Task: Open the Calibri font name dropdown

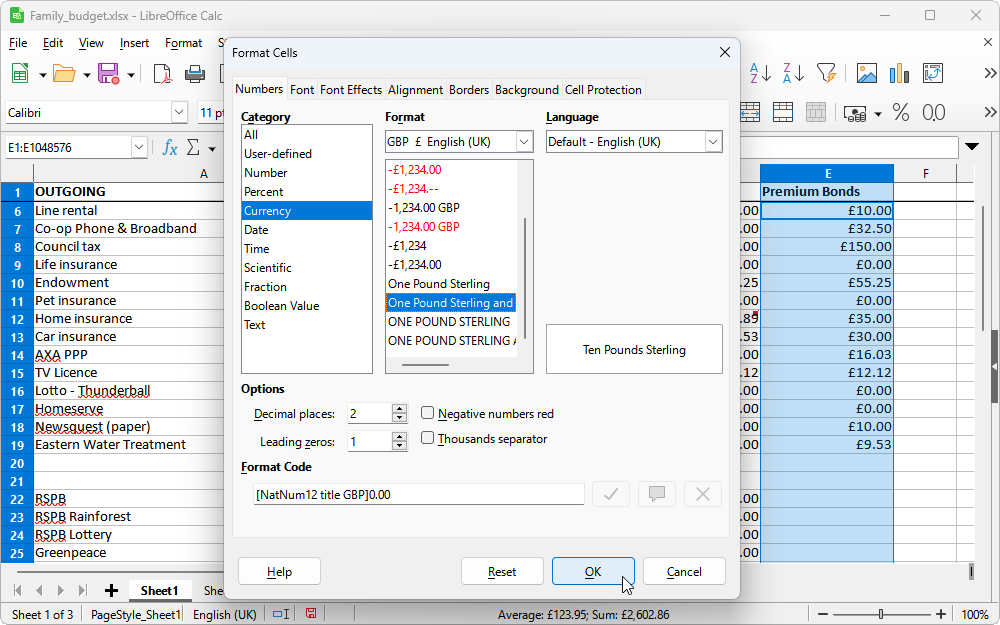Action: [x=179, y=113]
